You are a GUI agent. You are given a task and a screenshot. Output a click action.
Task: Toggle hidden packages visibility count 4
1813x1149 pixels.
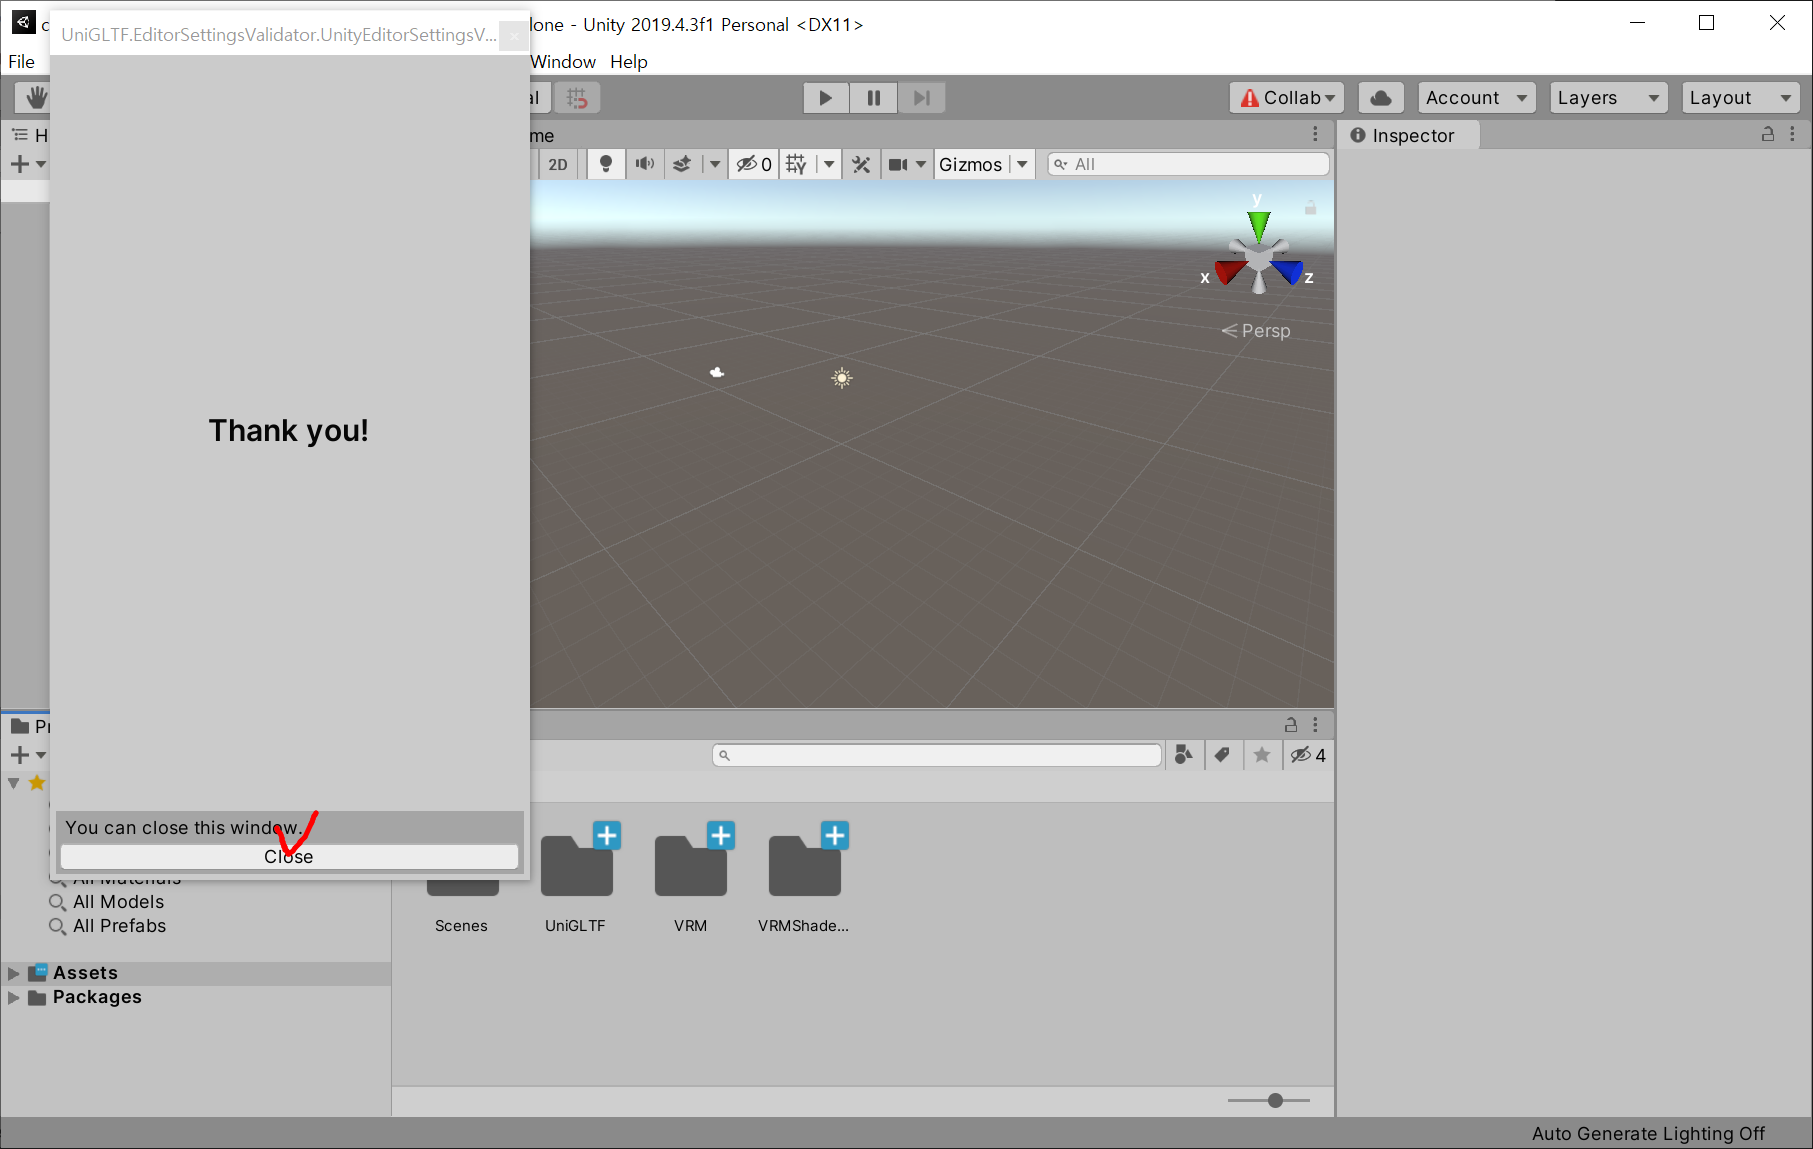(1308, 755)
